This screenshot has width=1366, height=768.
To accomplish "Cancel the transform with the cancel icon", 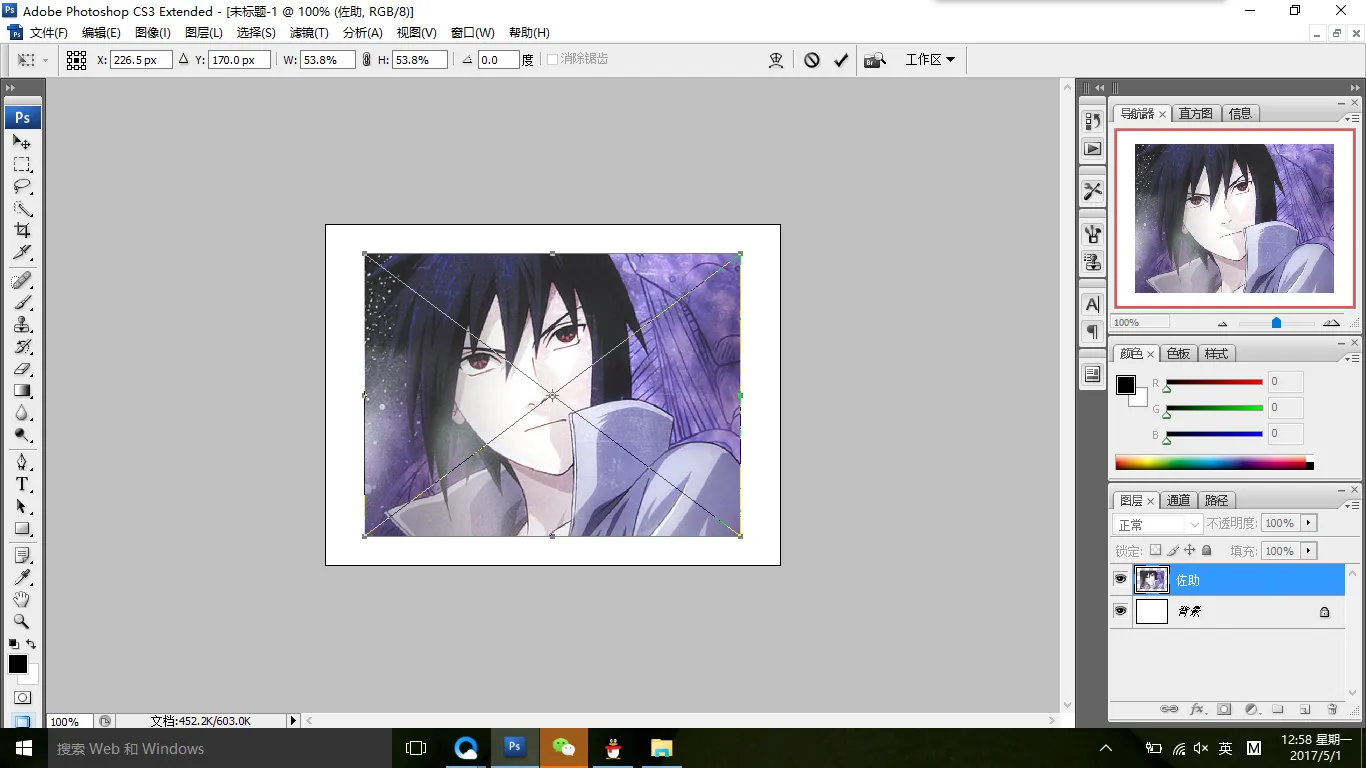I will pyautogui.click(x=812, y=60).
